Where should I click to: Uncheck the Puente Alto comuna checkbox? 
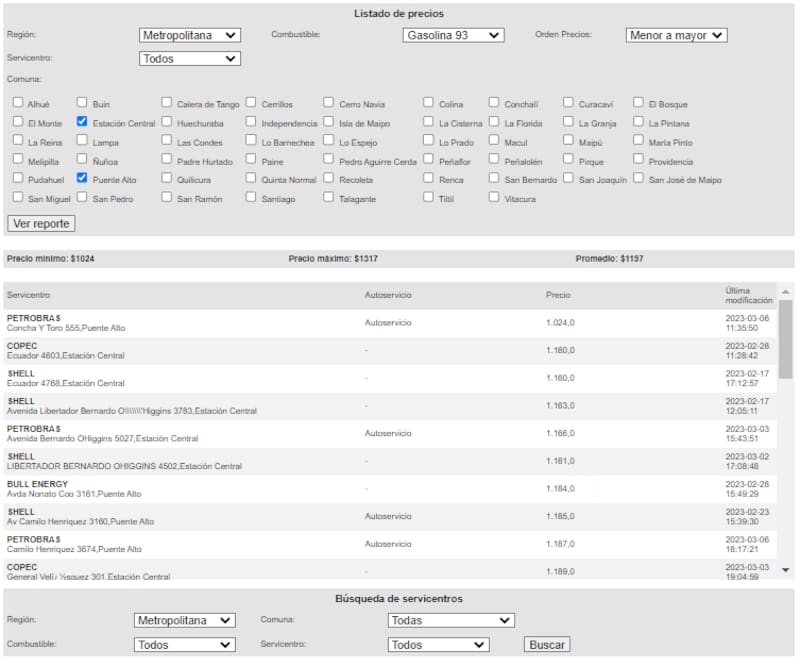pyautogui.click(x=83, y=179)
